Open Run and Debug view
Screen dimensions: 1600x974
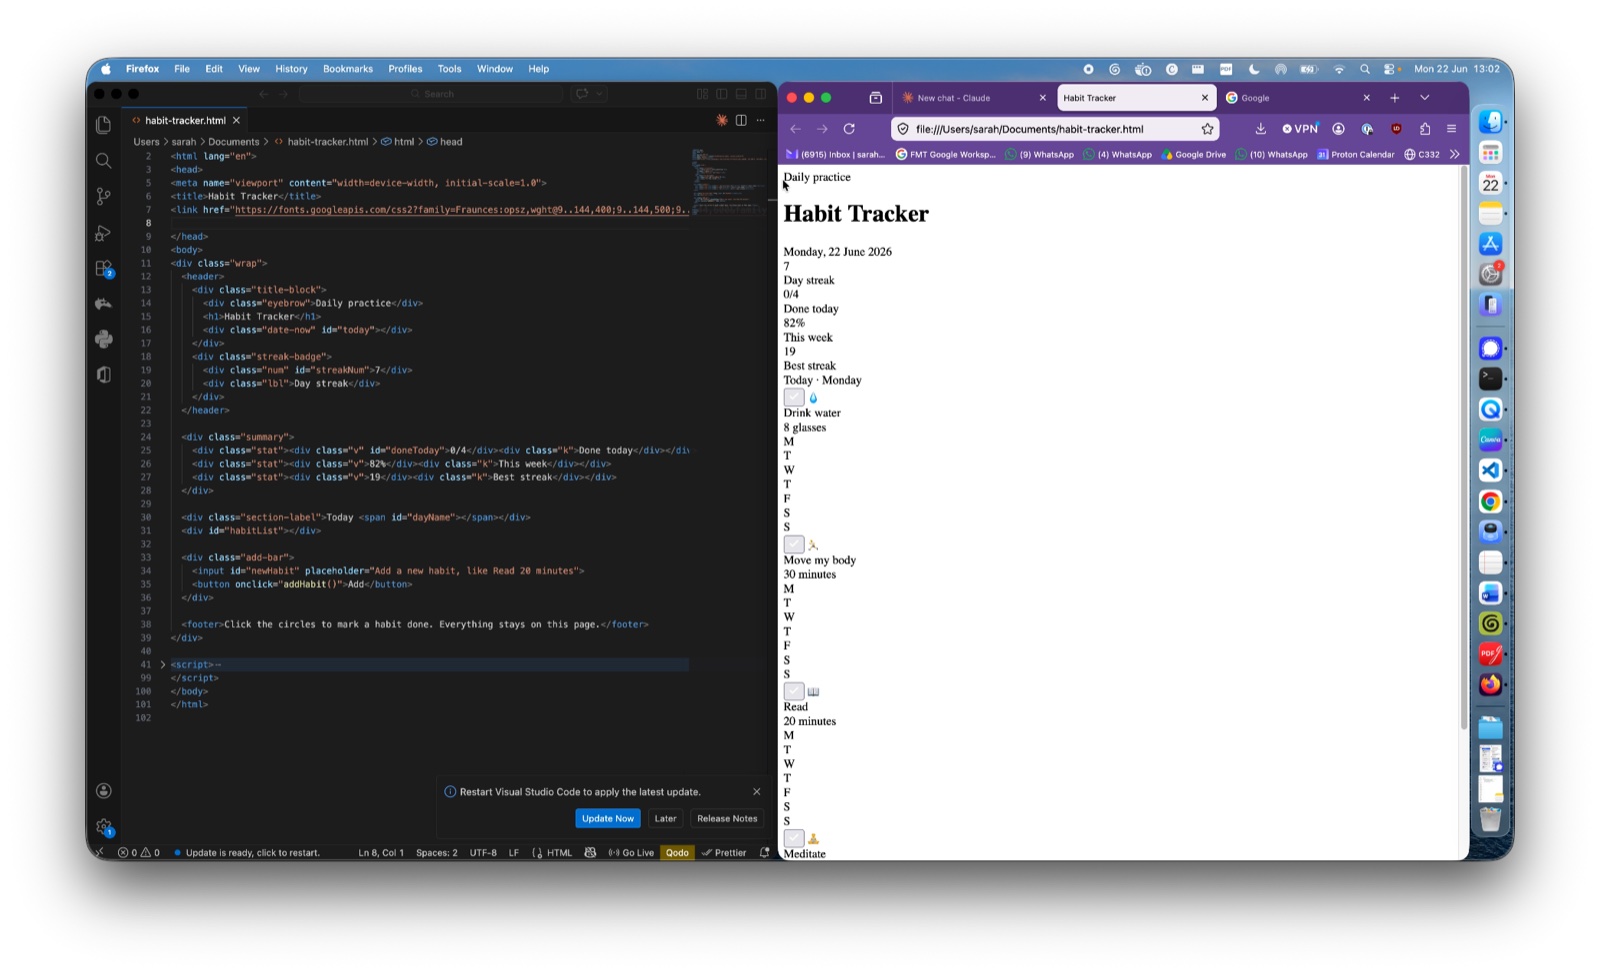coord(103,232)
